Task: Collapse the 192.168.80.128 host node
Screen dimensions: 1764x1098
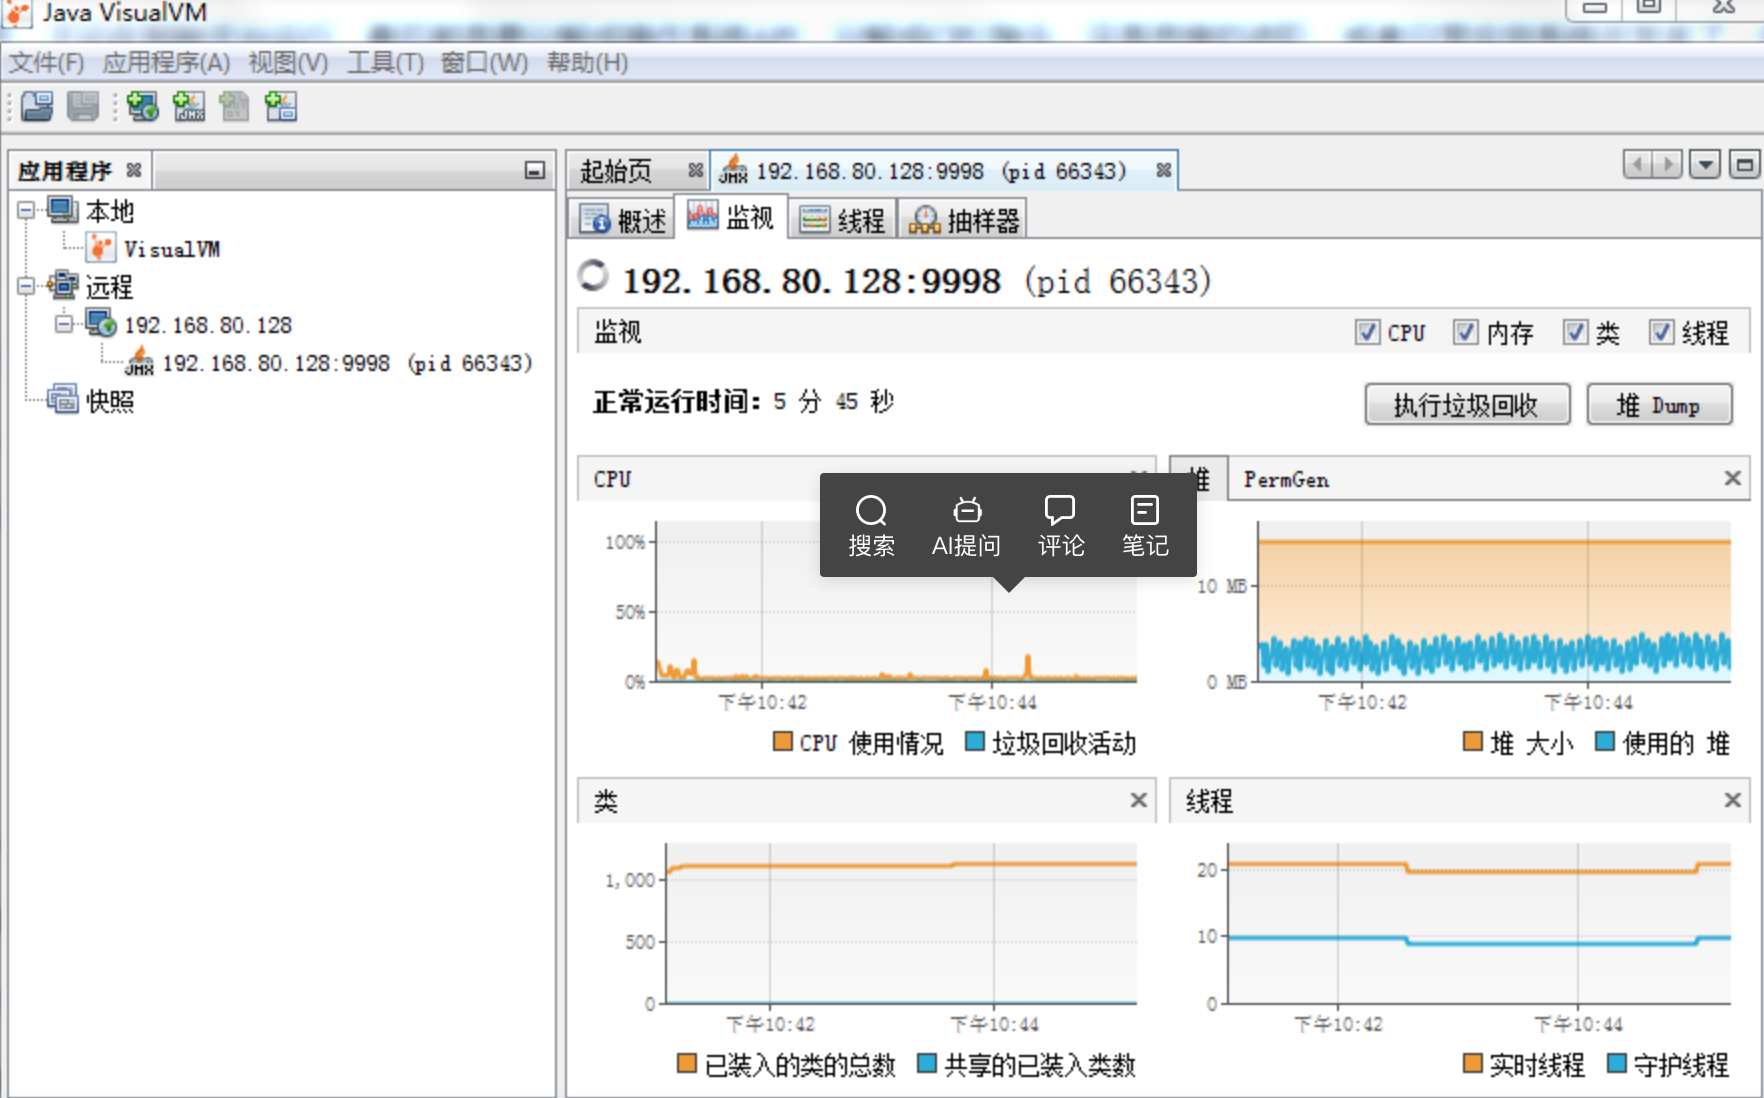Action: pyautogui.click(x=64, y=324)
